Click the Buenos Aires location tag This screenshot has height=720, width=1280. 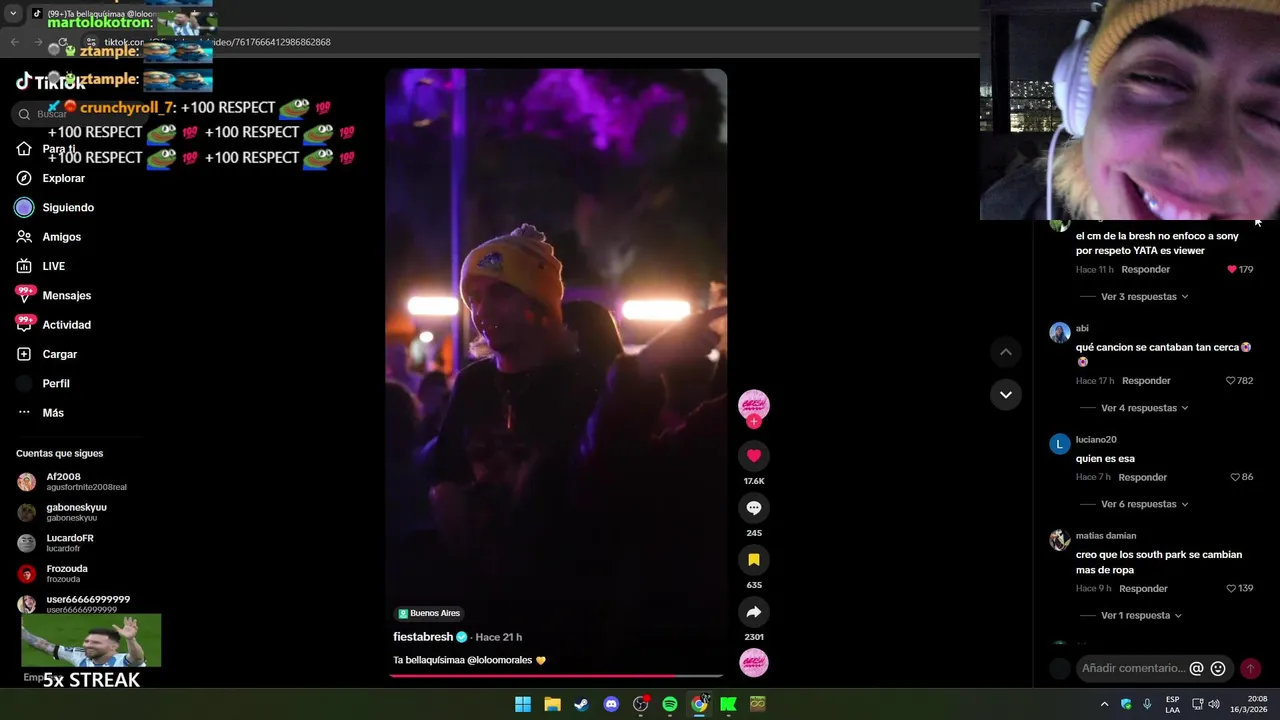tap(429, 613)
